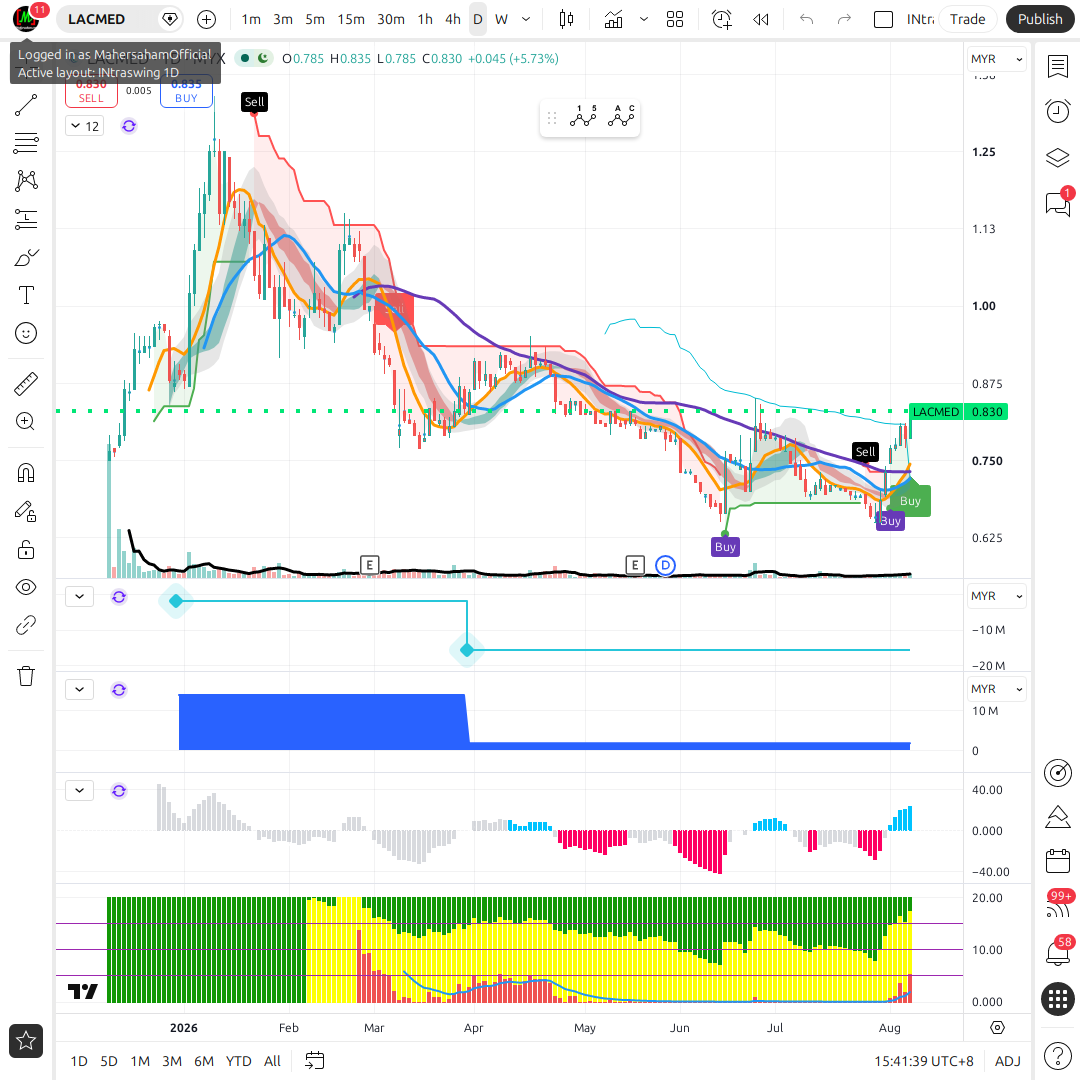Select the trend line drawing tool

26,105
